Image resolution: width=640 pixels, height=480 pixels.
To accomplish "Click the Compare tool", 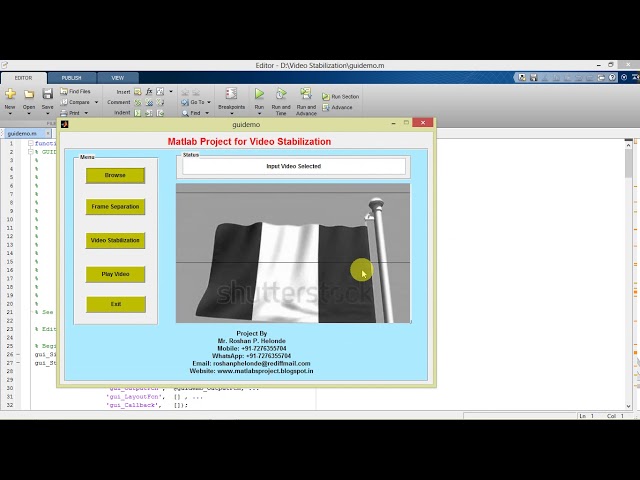I will coord(75,102).
